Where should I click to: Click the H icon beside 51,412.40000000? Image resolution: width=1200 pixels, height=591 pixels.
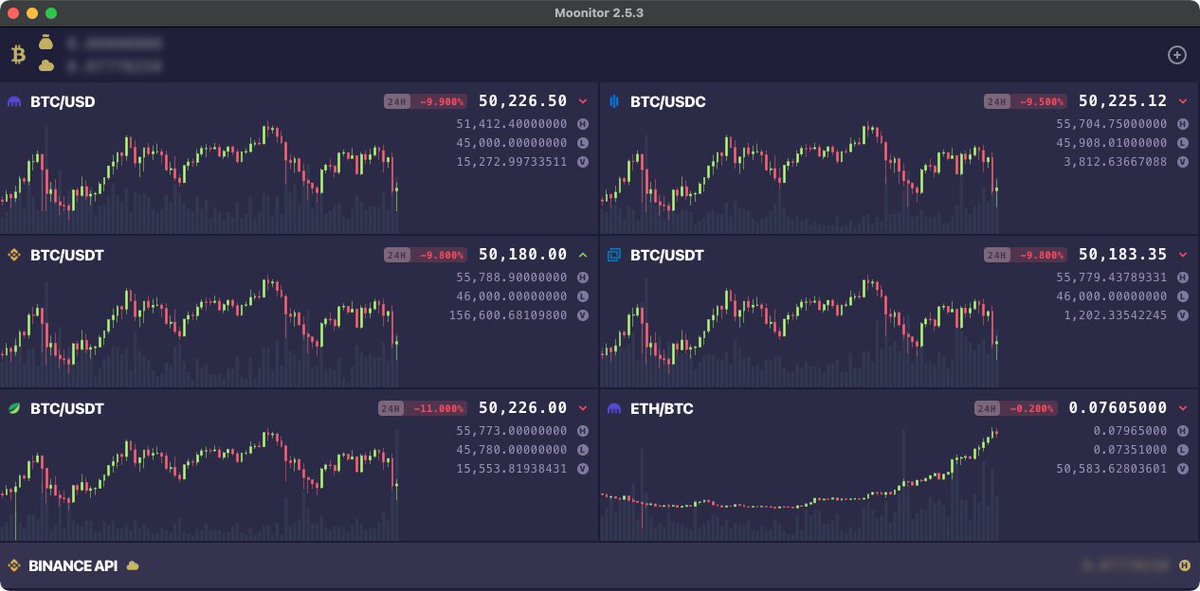[583, 124]
